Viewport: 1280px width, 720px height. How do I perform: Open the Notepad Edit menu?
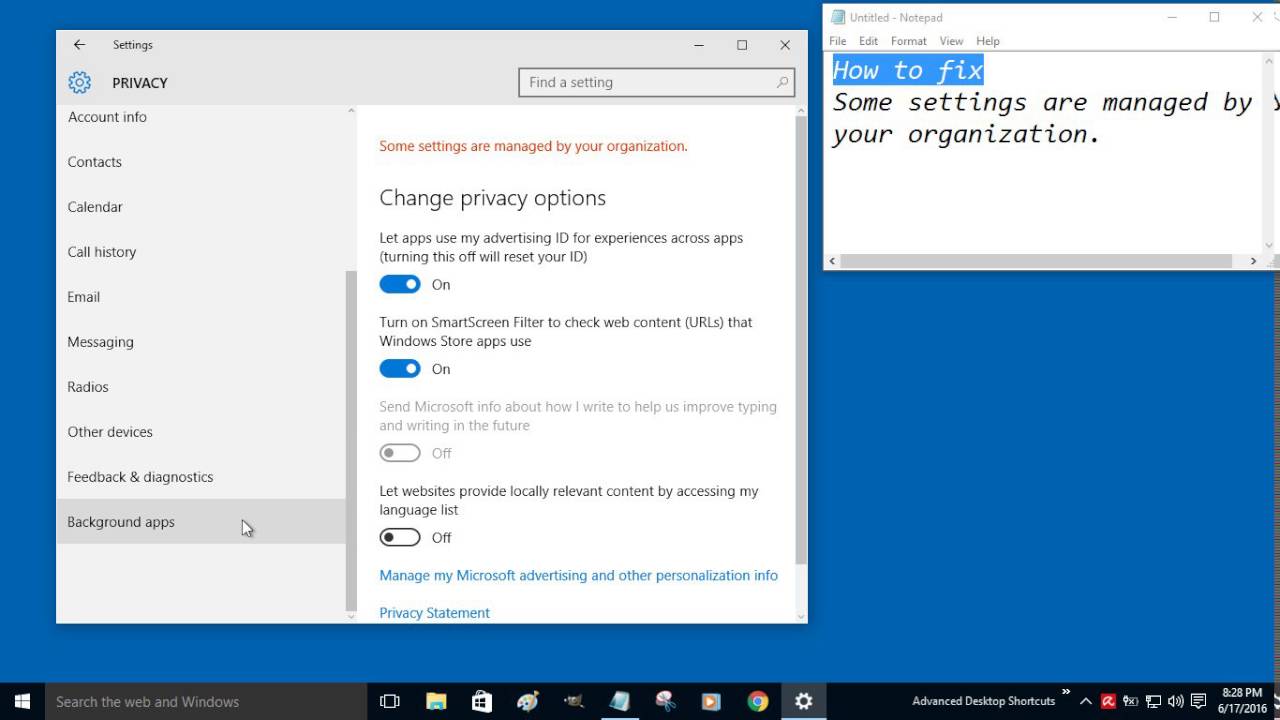tap(868, 41)
